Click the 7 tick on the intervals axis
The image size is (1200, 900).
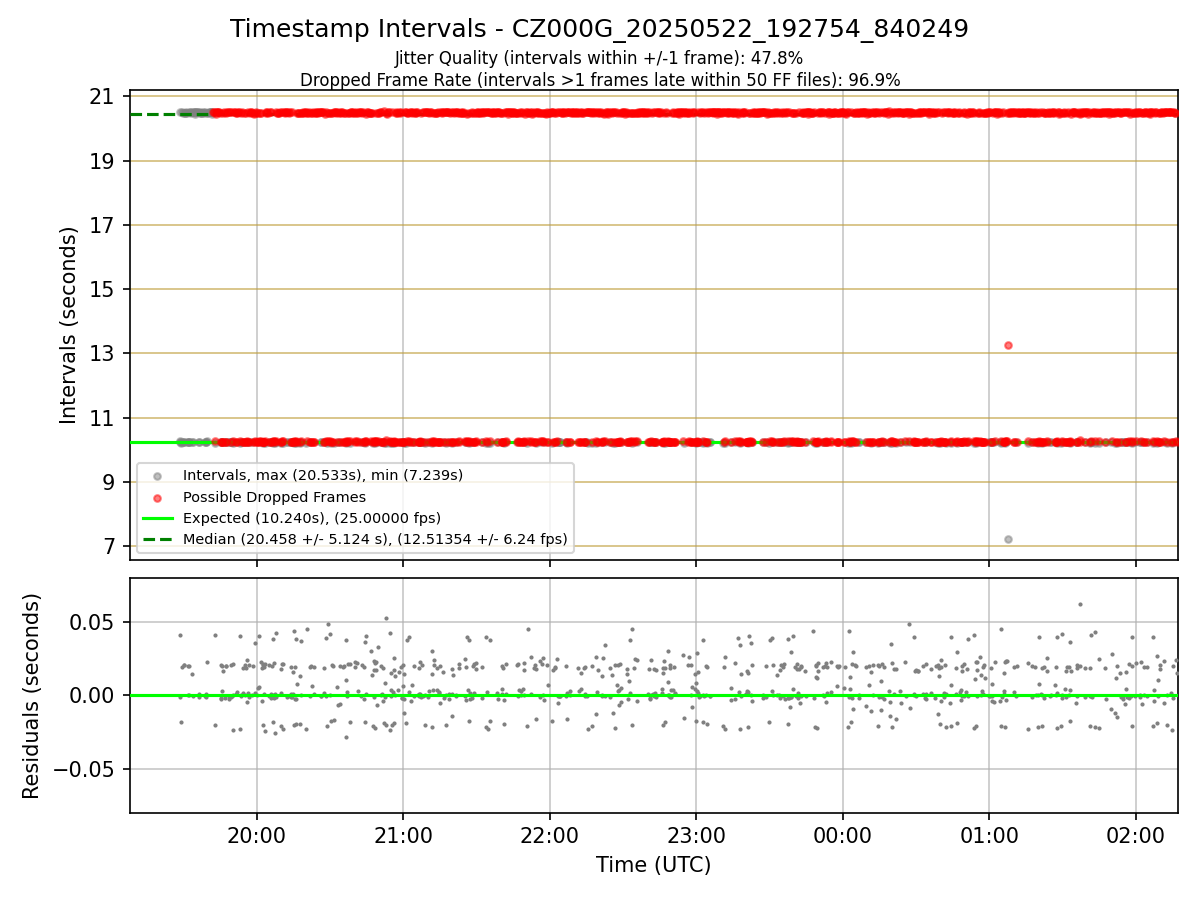[107, 546]
